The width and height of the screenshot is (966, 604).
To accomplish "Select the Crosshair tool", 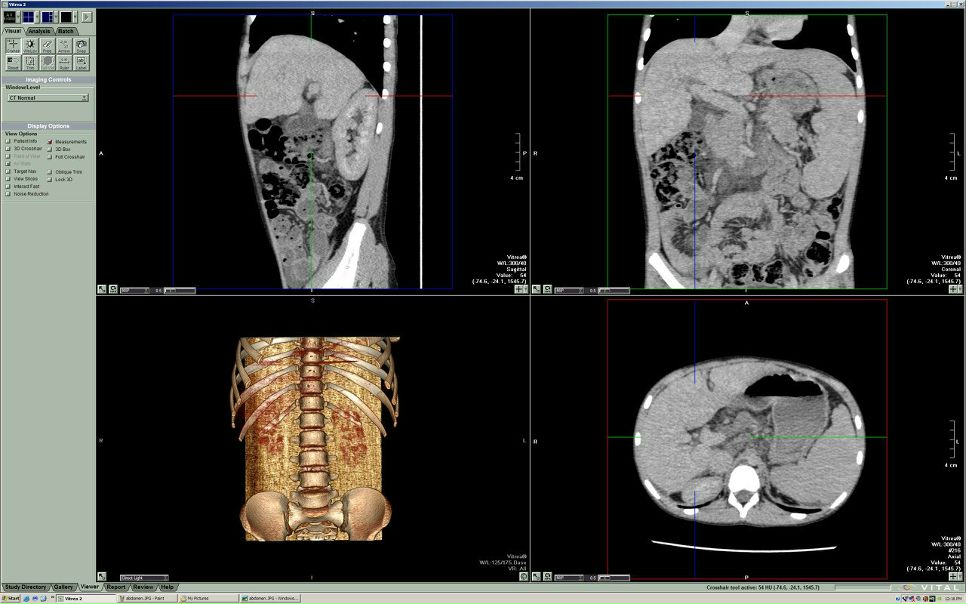I will tap(13, 45).
